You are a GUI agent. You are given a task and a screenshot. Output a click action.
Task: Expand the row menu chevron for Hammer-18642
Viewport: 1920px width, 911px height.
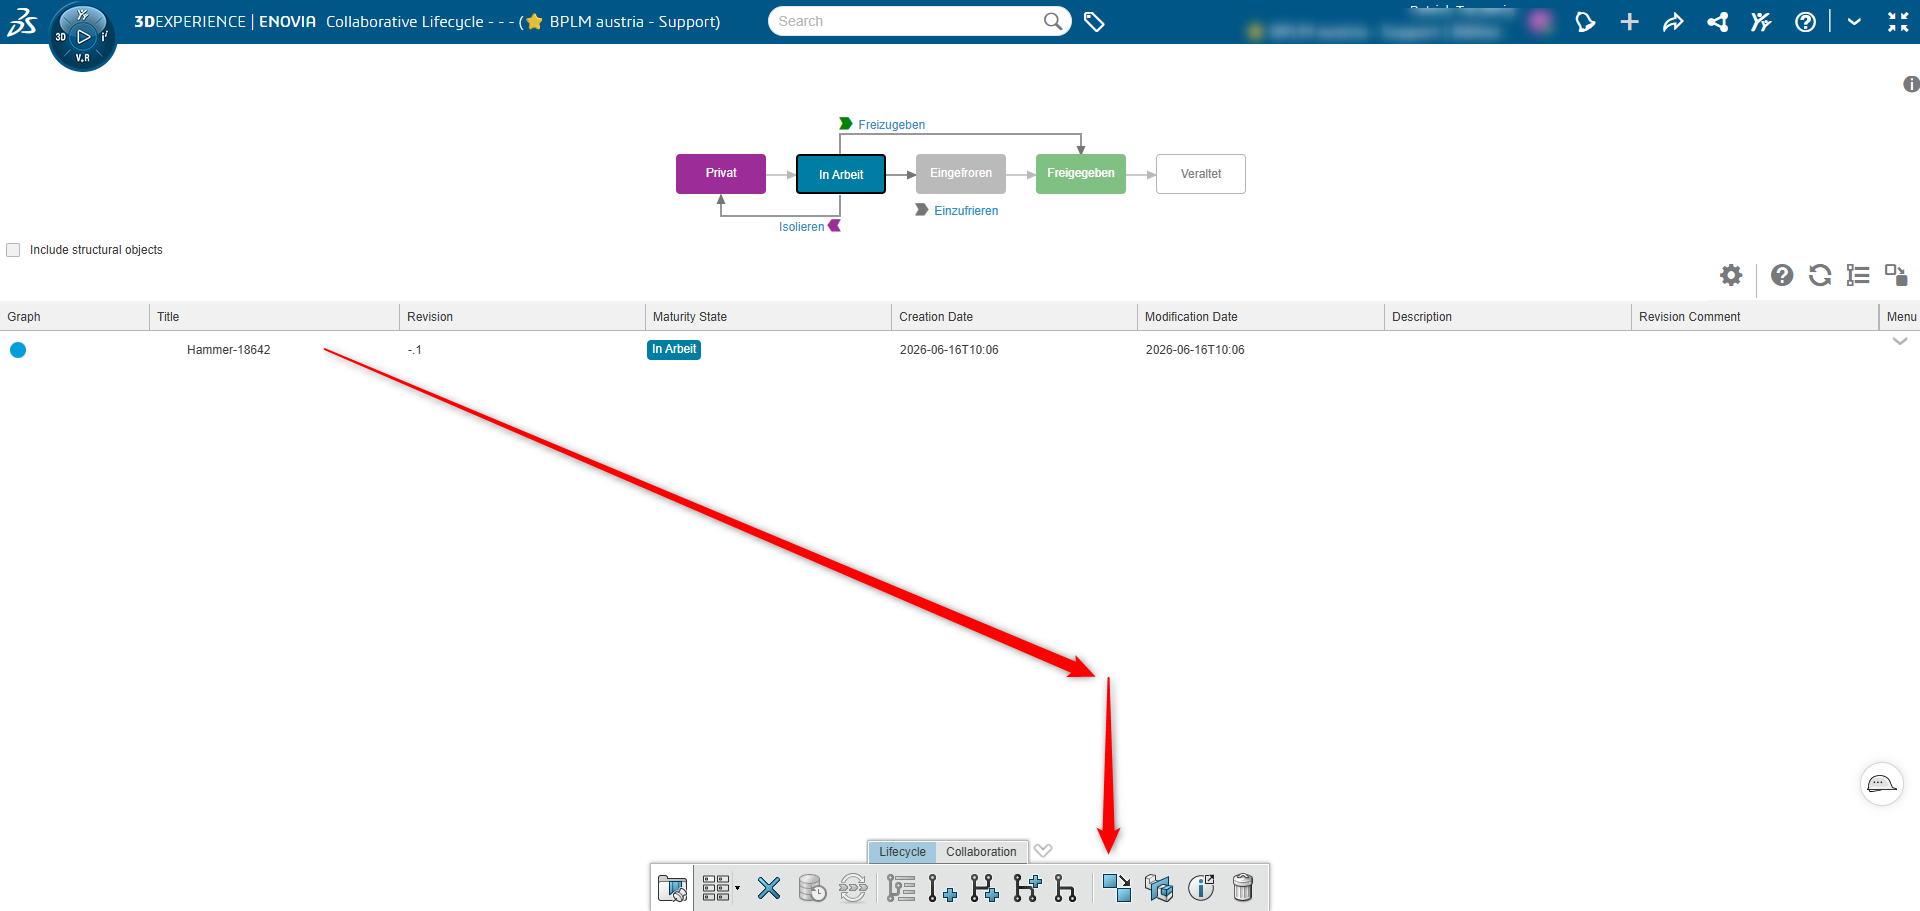pos(1900,342)
